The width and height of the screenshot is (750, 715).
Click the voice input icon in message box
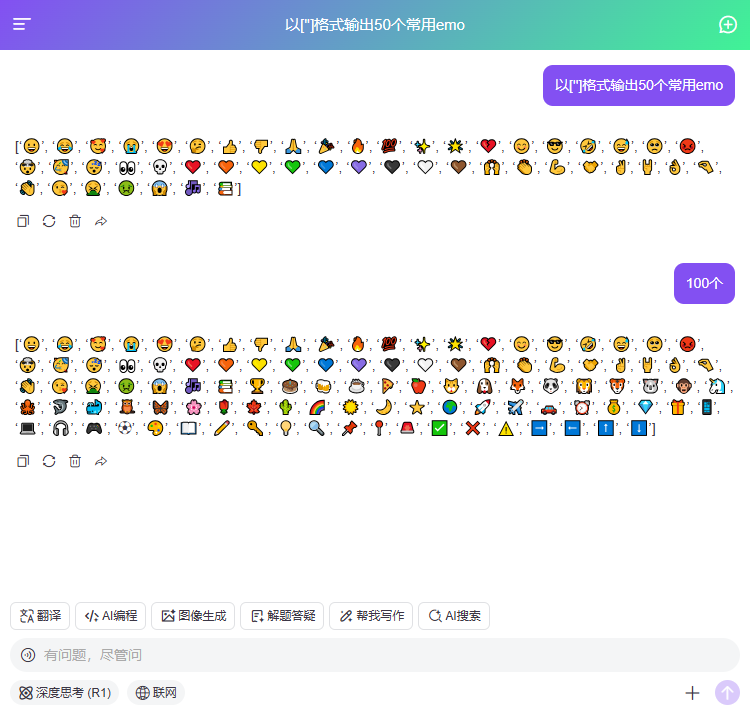tap(28, 655)
